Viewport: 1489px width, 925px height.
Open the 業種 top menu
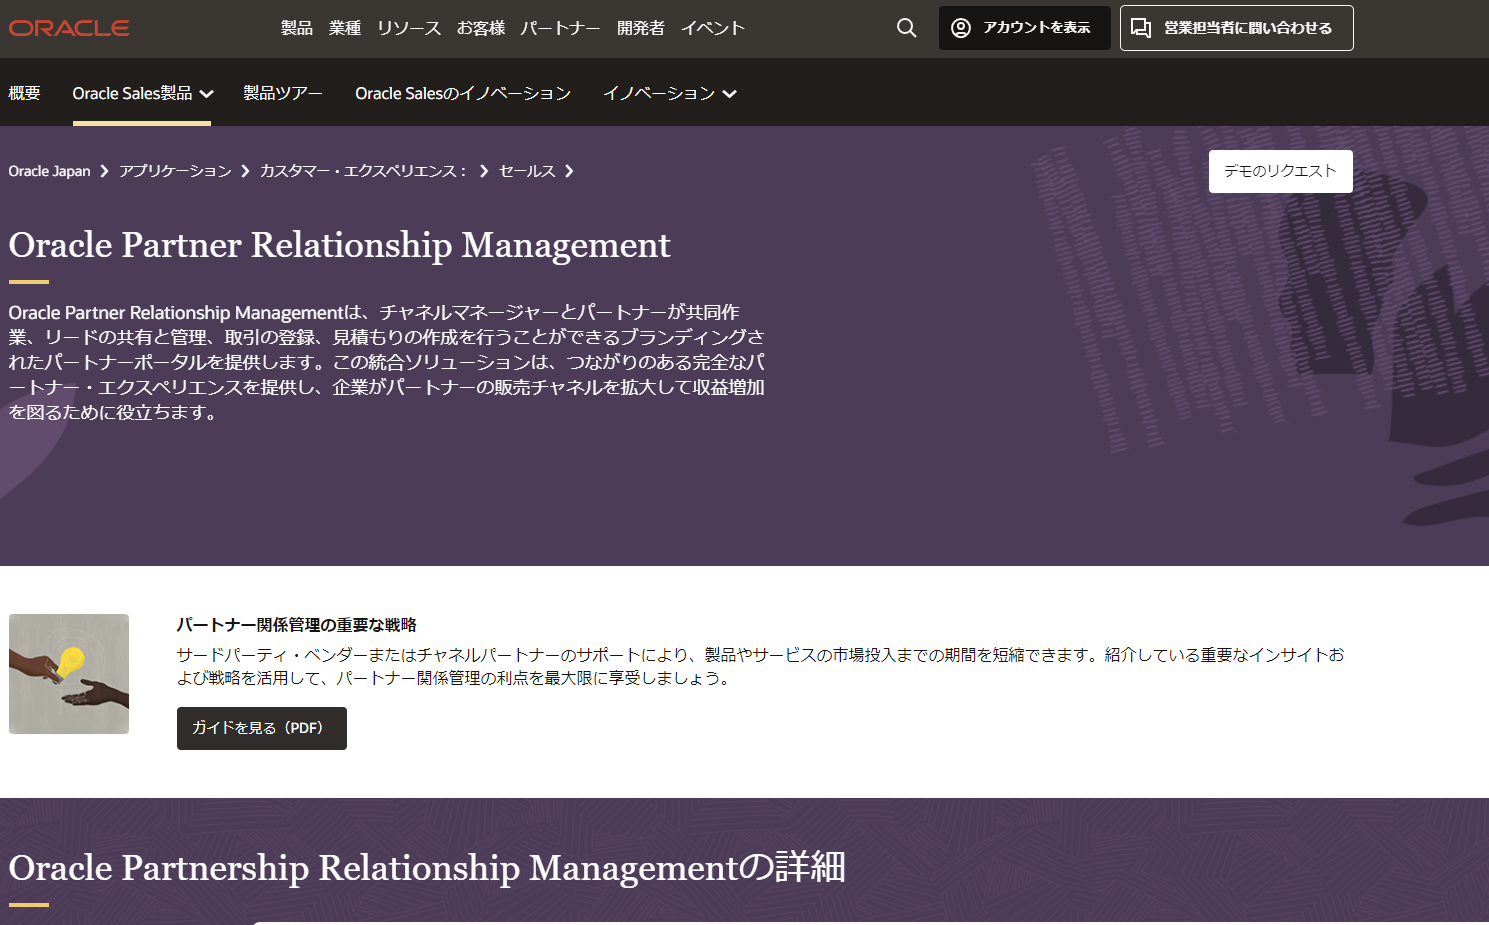click(345, 28)
